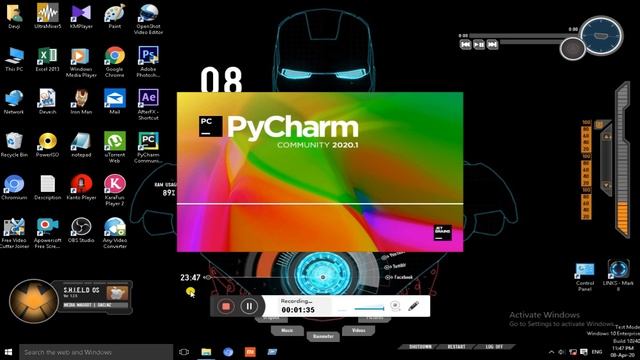Click the Videos launcher button
This screenshot has height=360, width=640.
pos(358,330)
